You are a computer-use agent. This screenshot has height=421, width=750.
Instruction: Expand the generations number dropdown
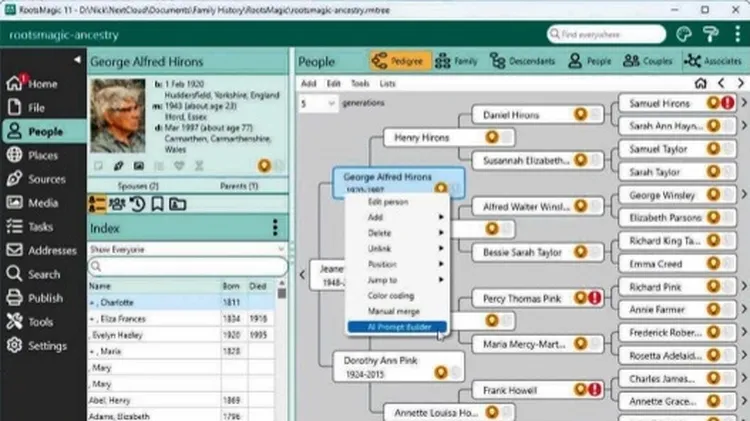317,104
